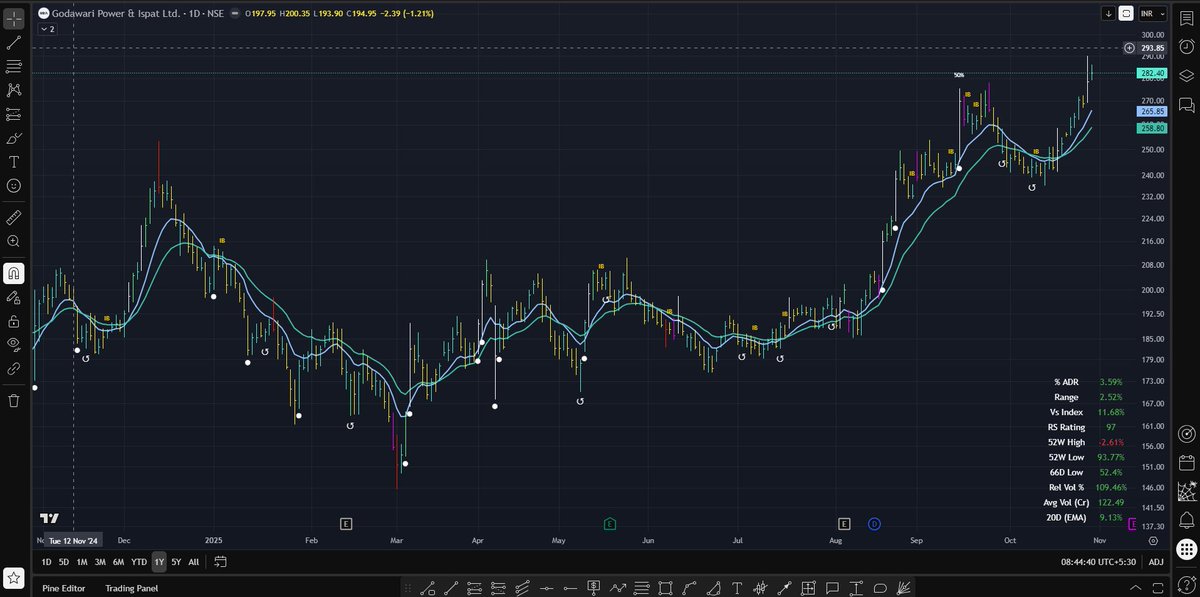Activate the zoom in tool
1200x597 pixels.
(14, 241)
